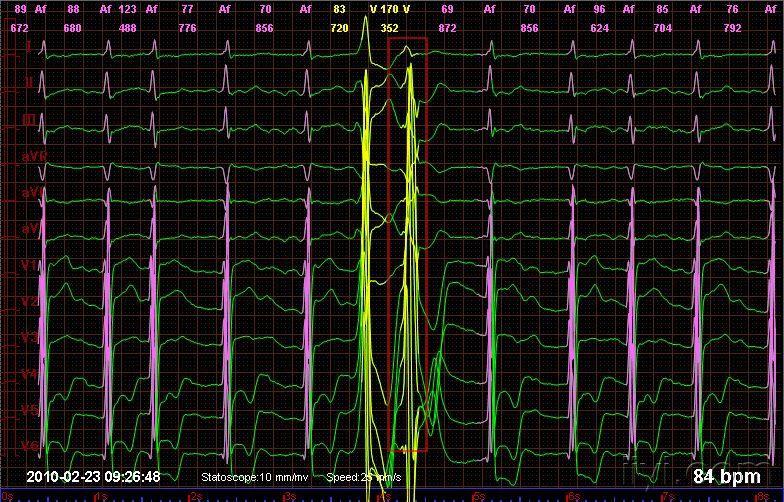Select the 792 RR interval value
This screenshot has width=784, height=502.
click(732, 28)
